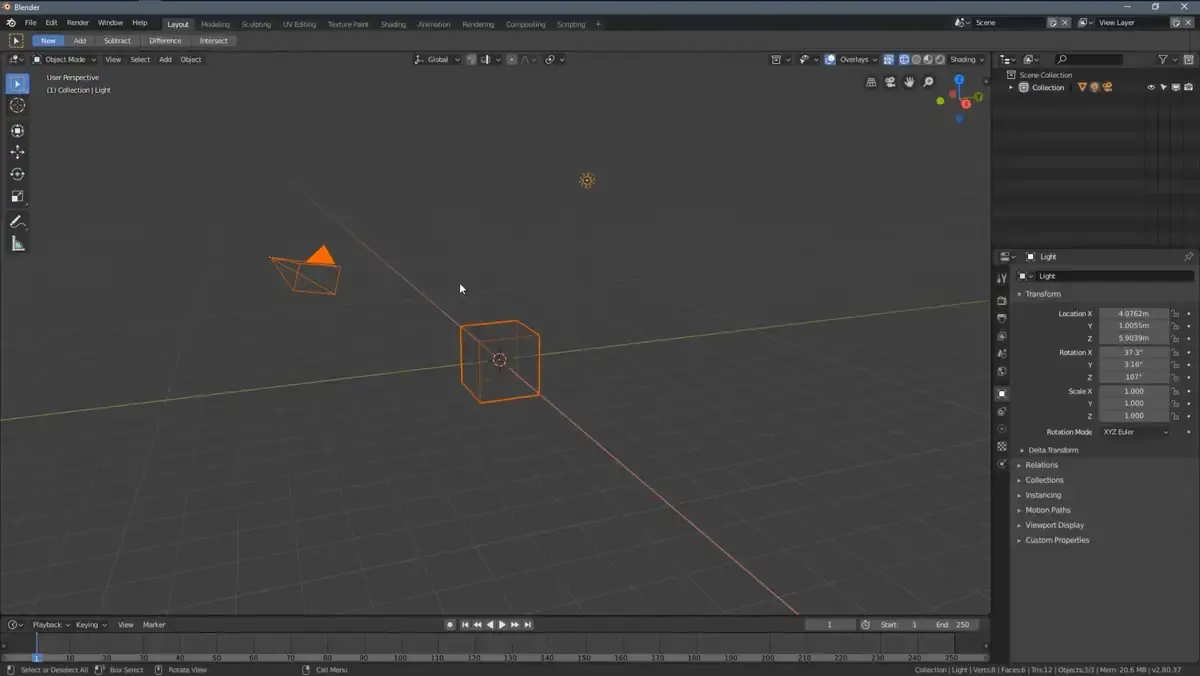Toggle camera view icon in viewport
The image size is (1200, 676).
coord(890,82)
